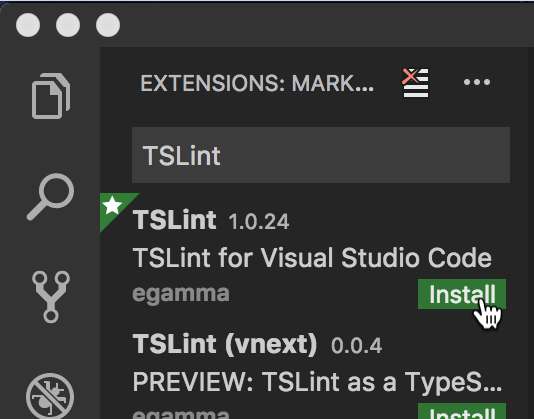The image size is (534, 419).
Task: Minimize the window with the second traffic light
Action: [68, 25]
